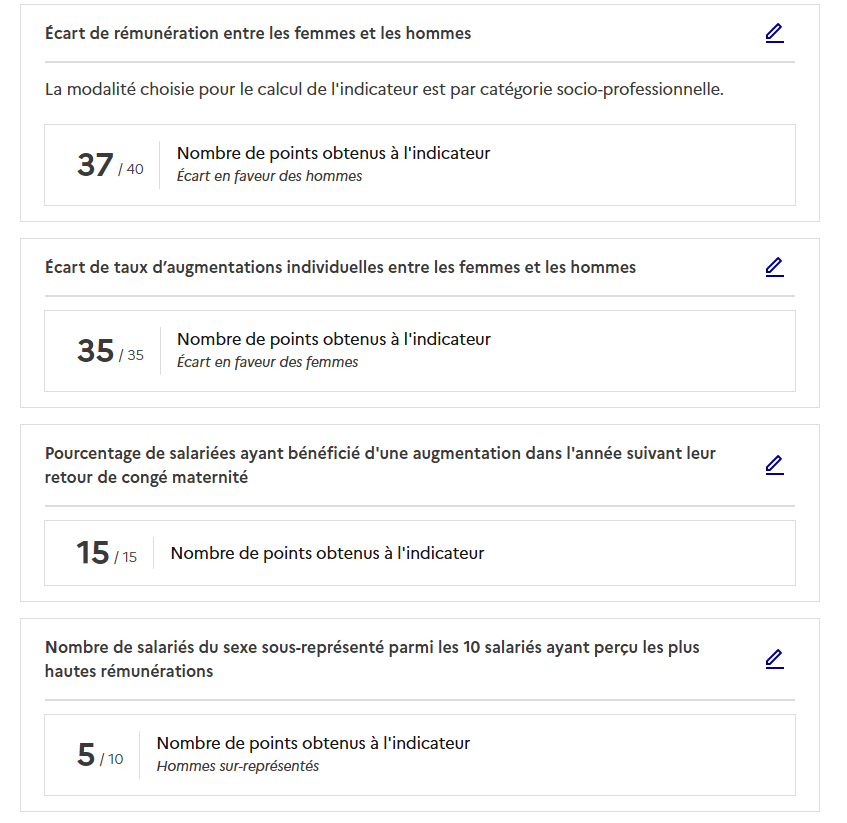The image size is (847, 823).
Task: Edit the remuneration gap indicator (Écart de rémunération)
Action: point(774,34)
